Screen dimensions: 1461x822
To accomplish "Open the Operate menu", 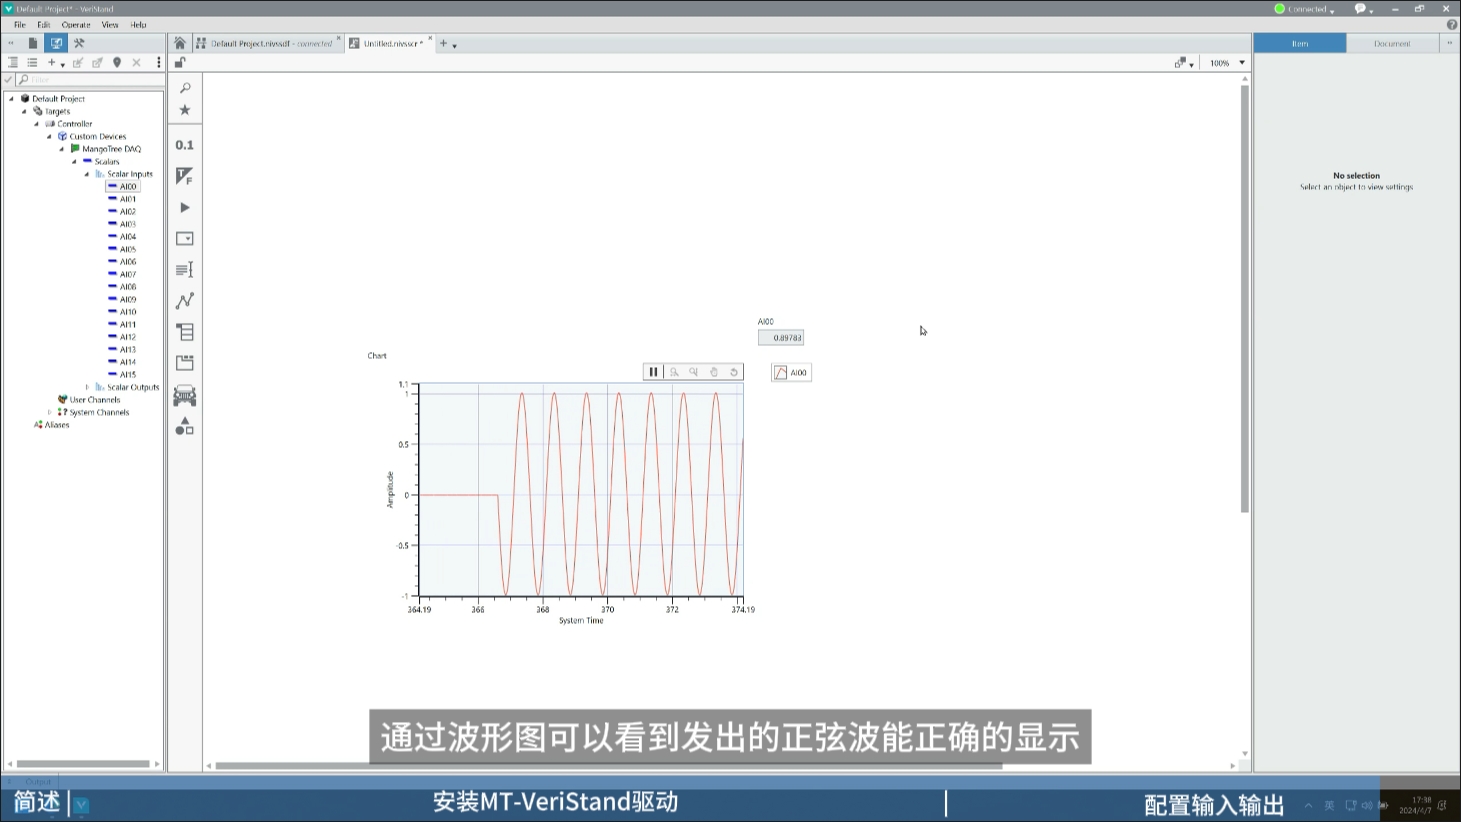I will click(x=76, y=25).
